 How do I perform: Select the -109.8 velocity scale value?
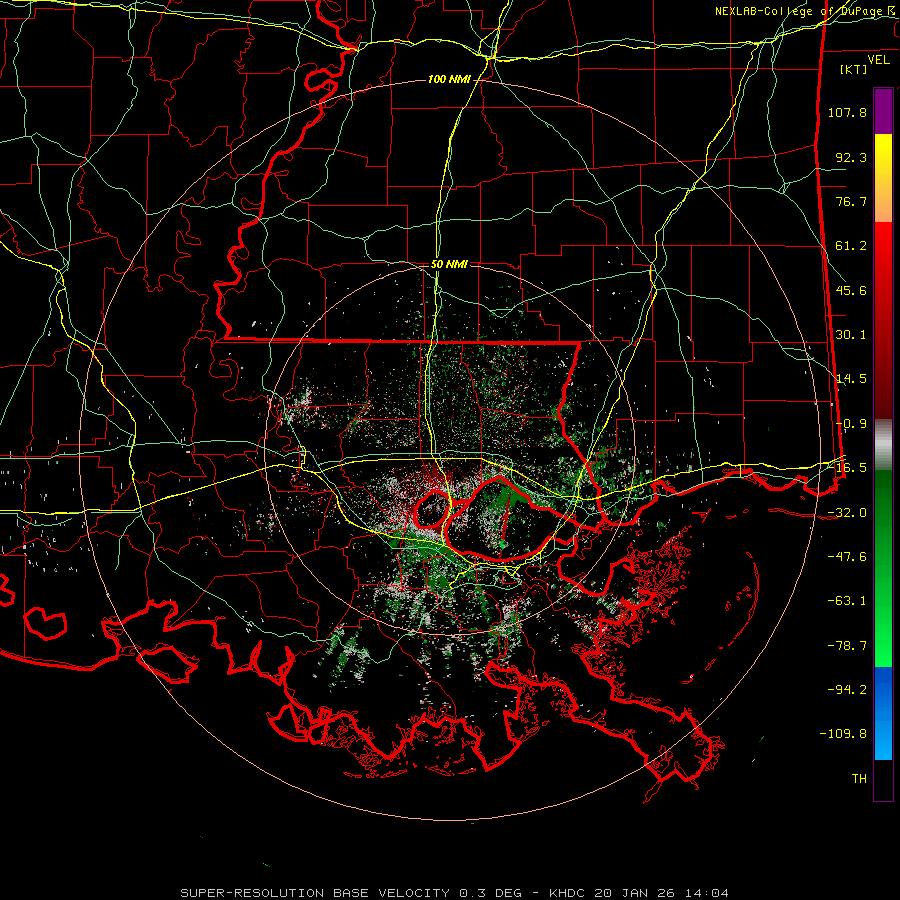tap(843, 734)
